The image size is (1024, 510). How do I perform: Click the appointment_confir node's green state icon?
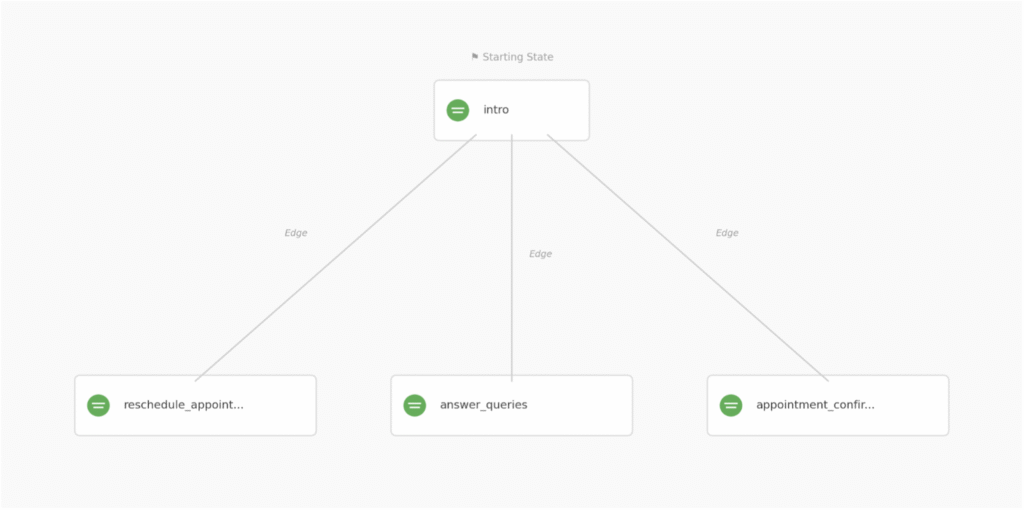[x=731, y=405]
